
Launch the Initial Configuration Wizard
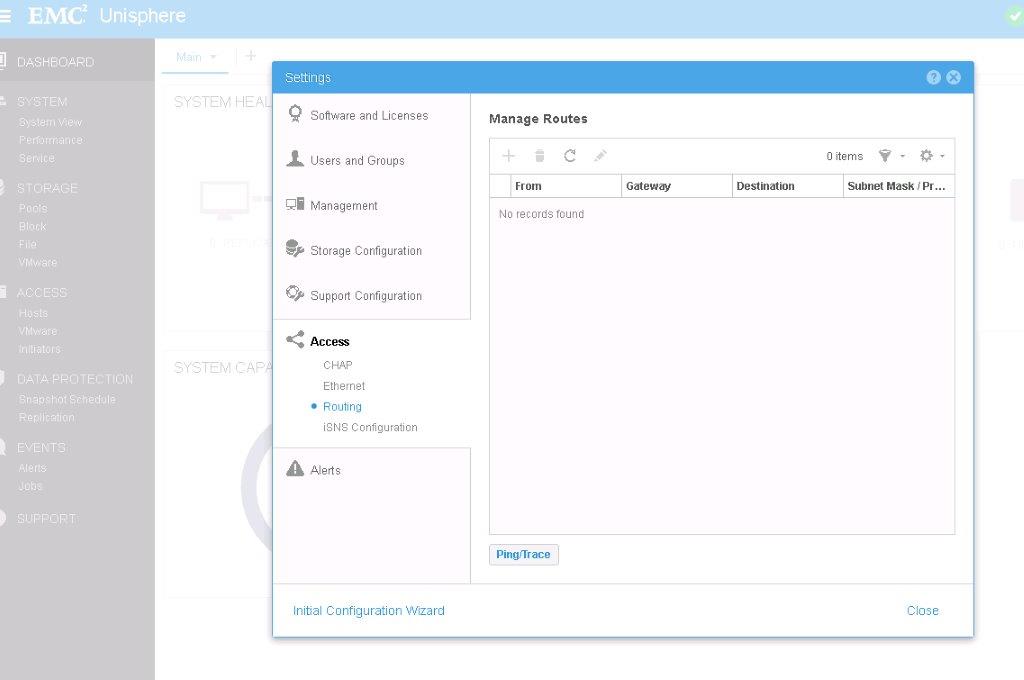click(x=368, y=610)
